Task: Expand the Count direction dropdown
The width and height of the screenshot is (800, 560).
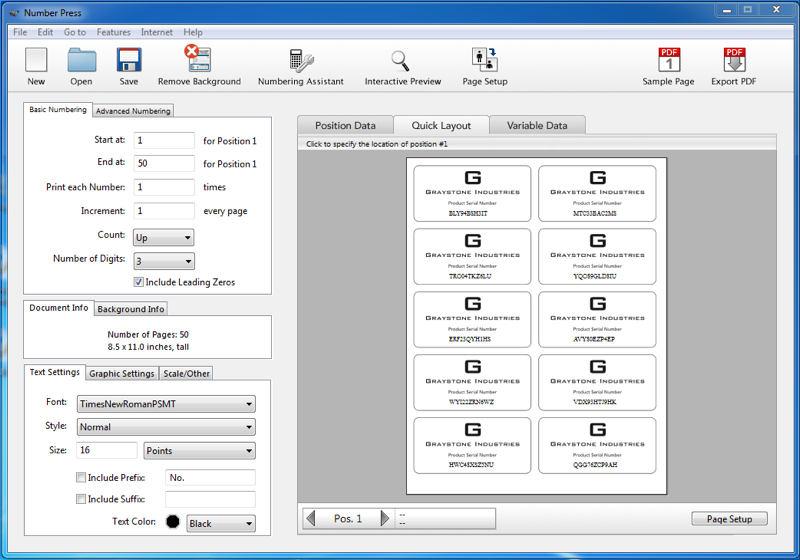Action: click(x=163, y=237)
